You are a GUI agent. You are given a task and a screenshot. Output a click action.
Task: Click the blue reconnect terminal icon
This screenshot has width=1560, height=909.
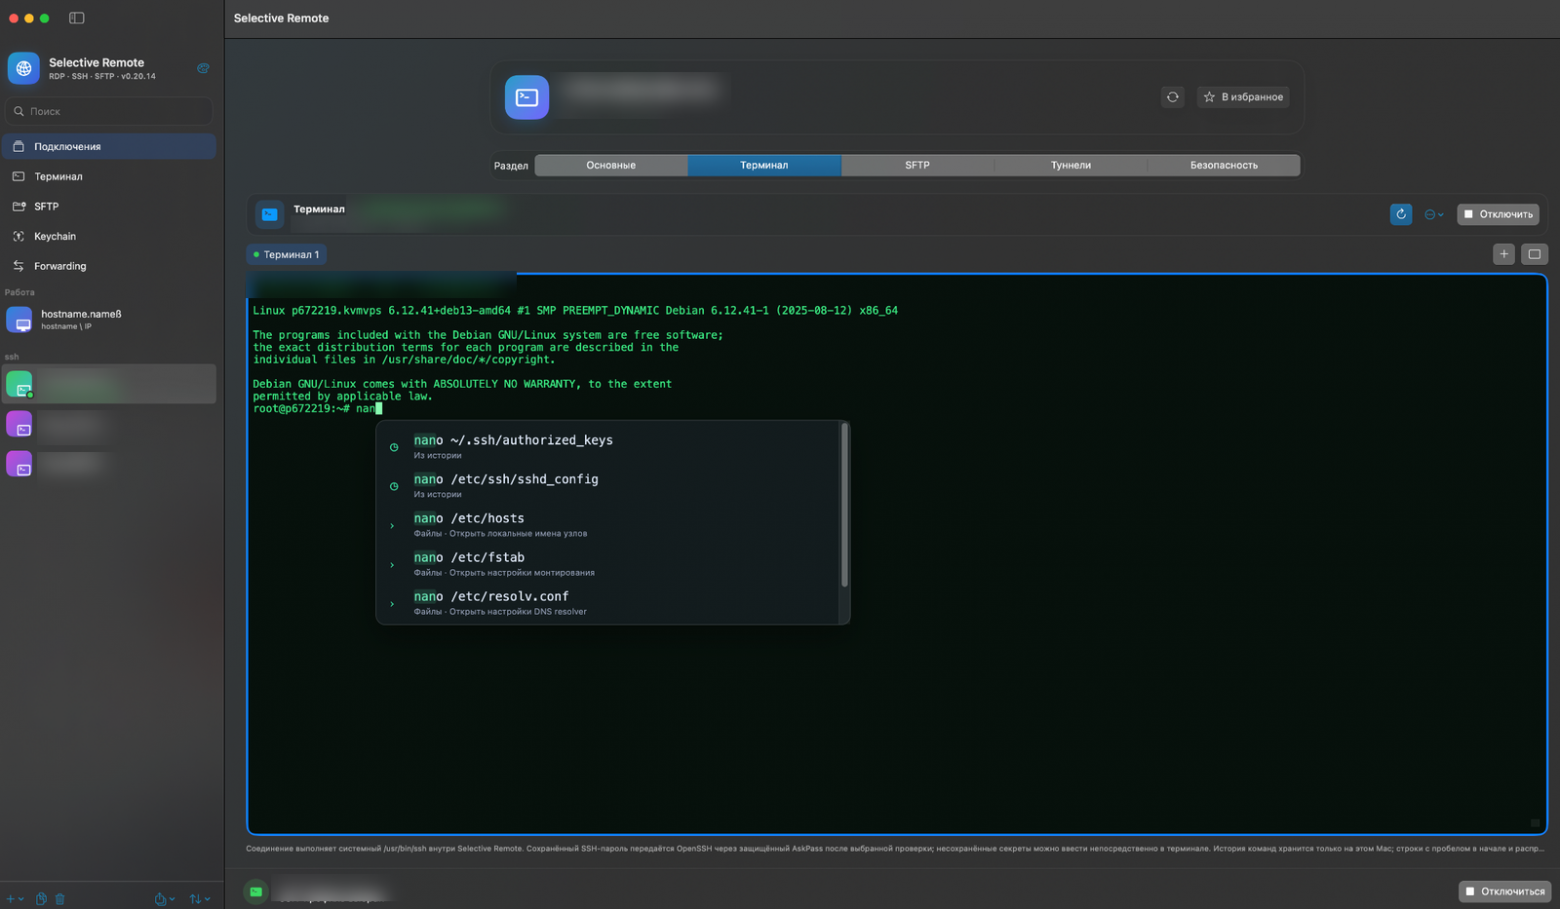1400,214
